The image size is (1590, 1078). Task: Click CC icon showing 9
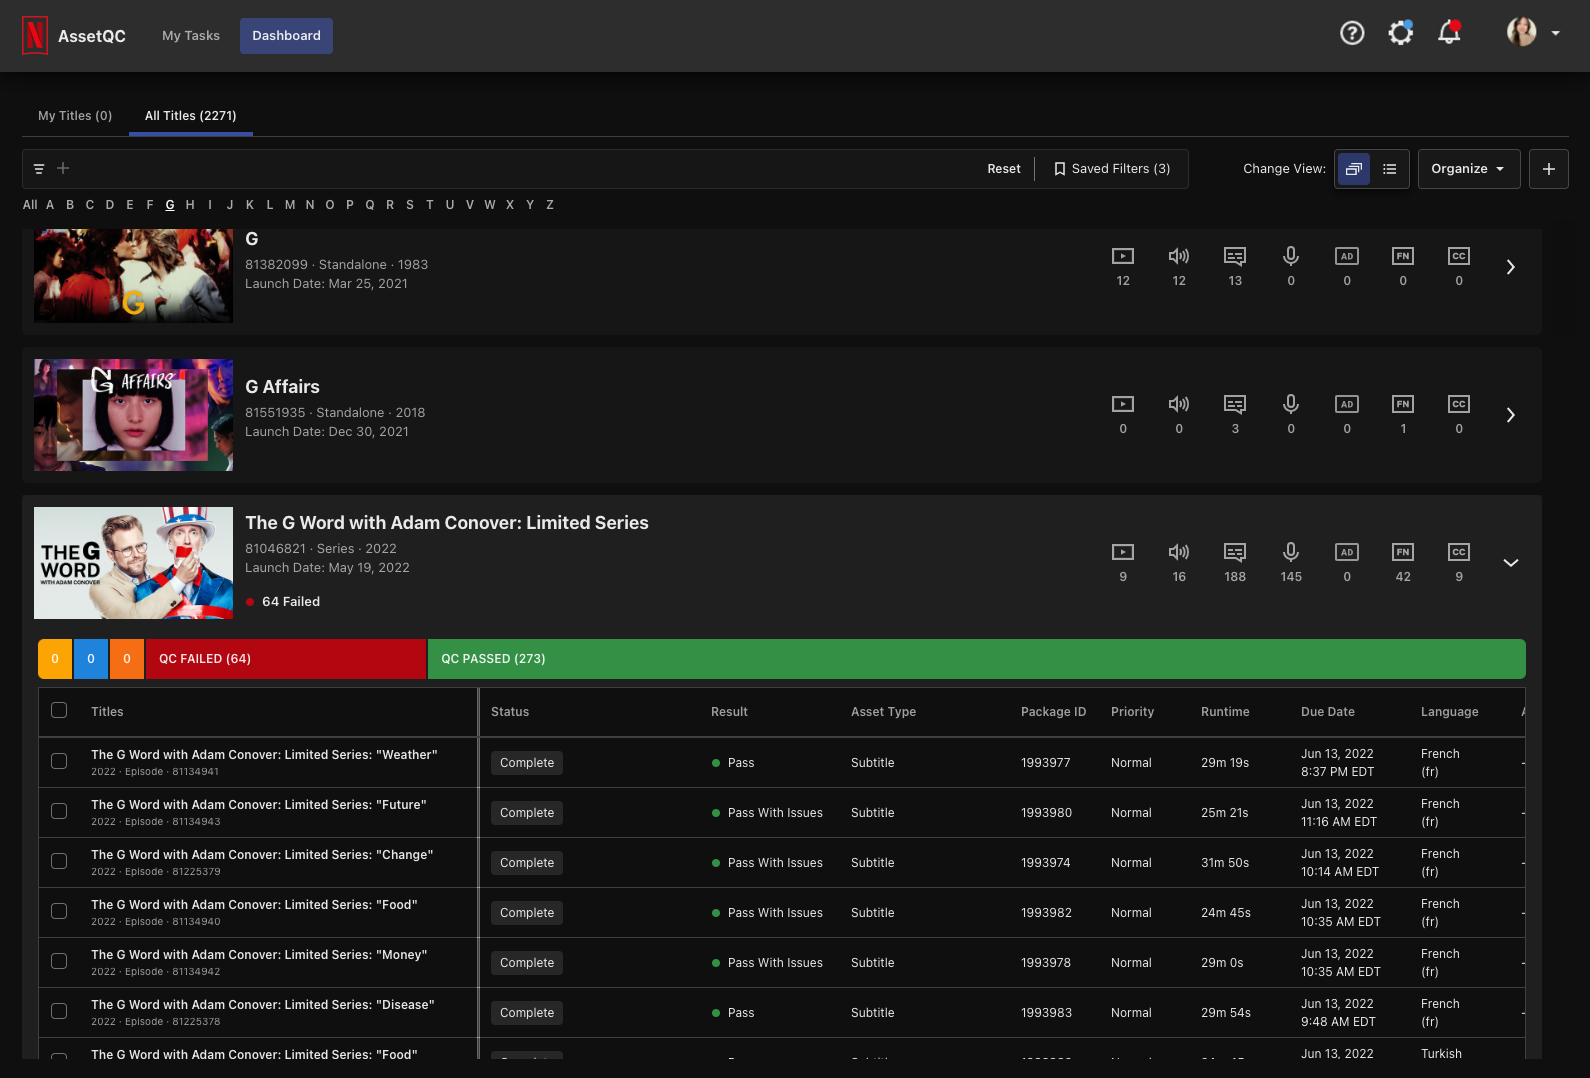pyautogui.click(x=1459, y=552)
